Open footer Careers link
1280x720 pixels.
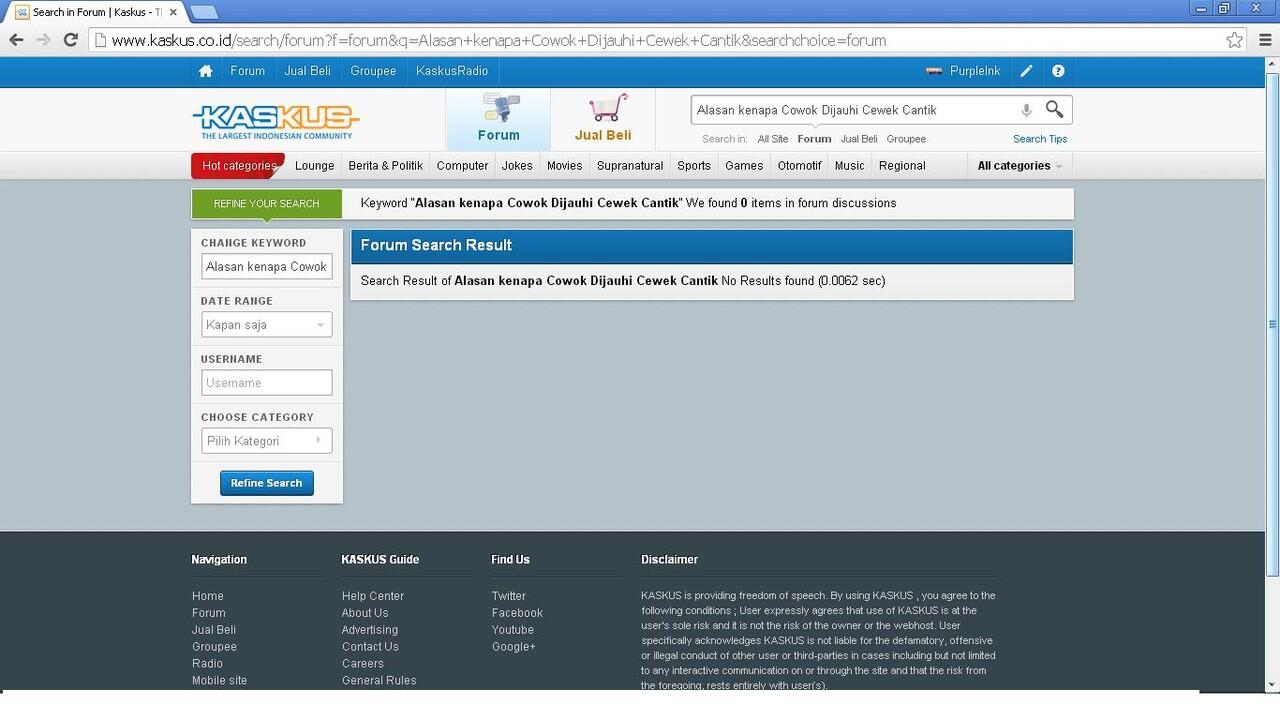(363, 663)
